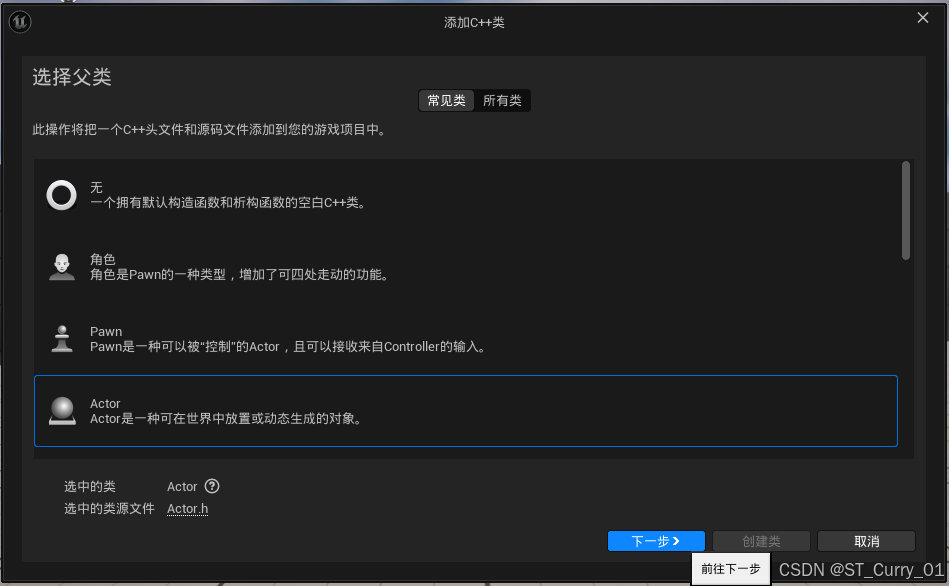
Task: Click the class list scrollbar
Action: [x=906, y=211]
